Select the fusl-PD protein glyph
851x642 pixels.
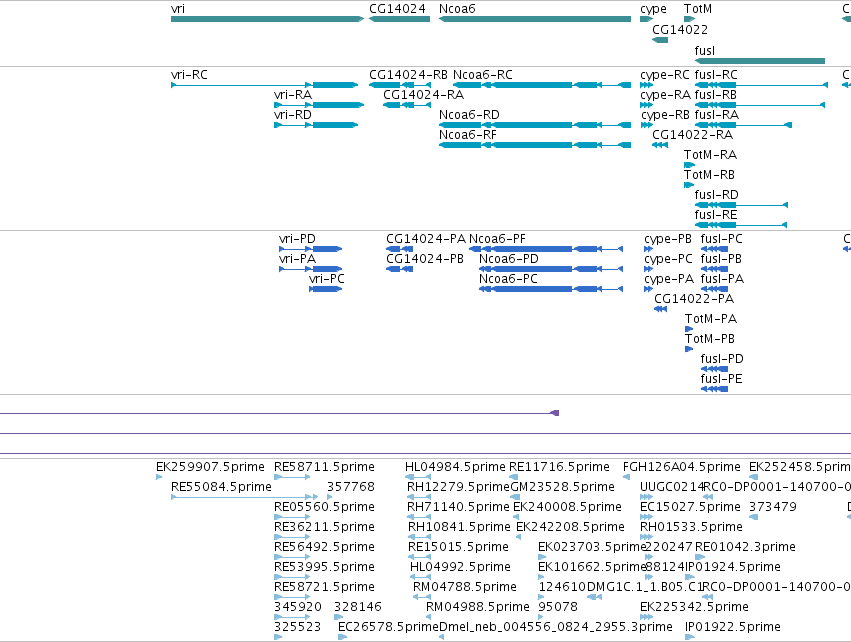[714, 369]
